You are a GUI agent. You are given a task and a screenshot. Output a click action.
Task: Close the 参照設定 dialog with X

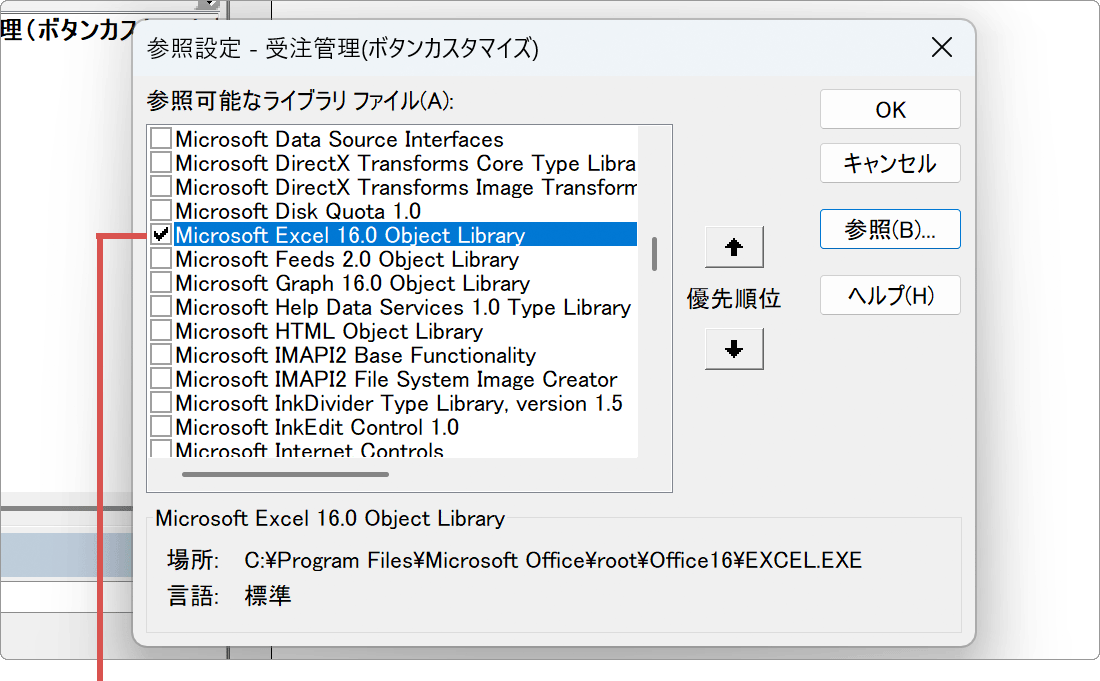tap(941, 47)
